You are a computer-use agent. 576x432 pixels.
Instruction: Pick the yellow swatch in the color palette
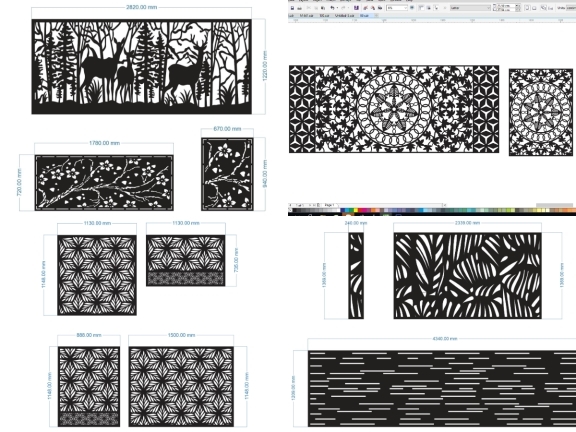[356, 210]
